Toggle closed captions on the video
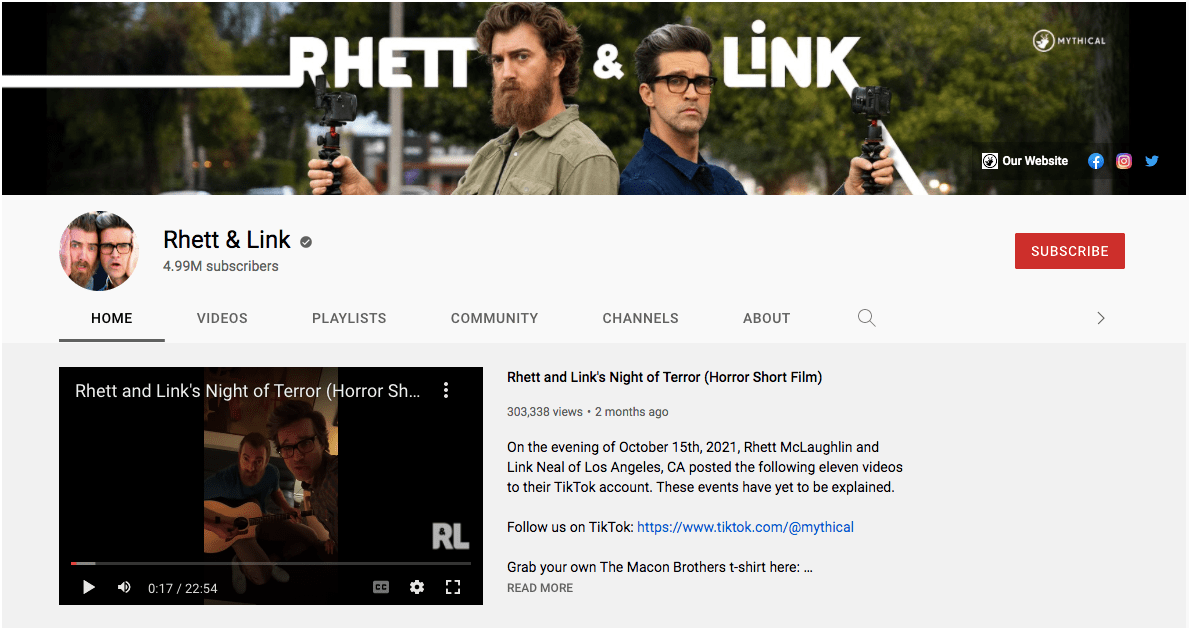Viewport: 1189px width, 628px height. (381, 587)
